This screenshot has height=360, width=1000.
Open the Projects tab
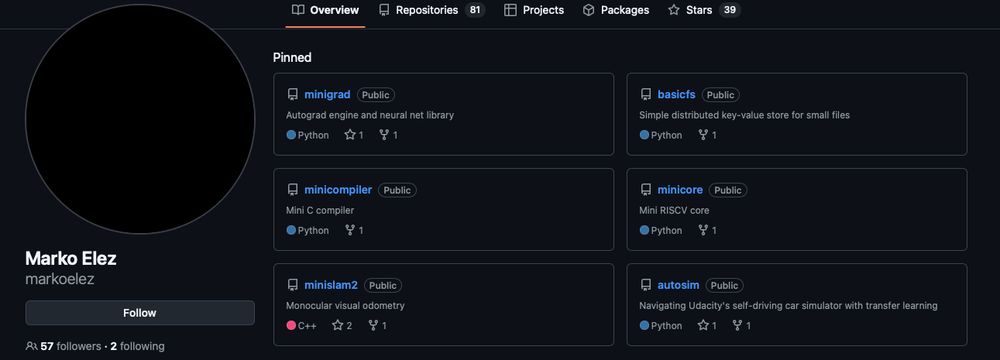534,10
